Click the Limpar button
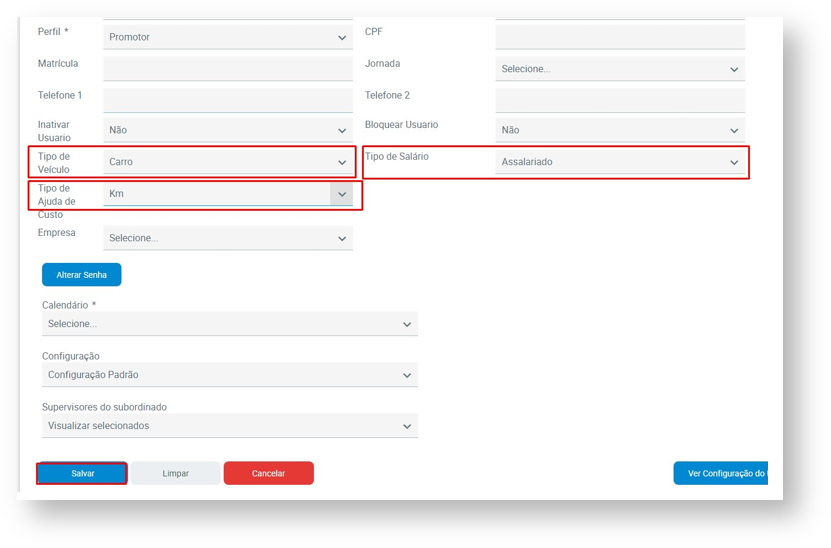 click(175, 473)
